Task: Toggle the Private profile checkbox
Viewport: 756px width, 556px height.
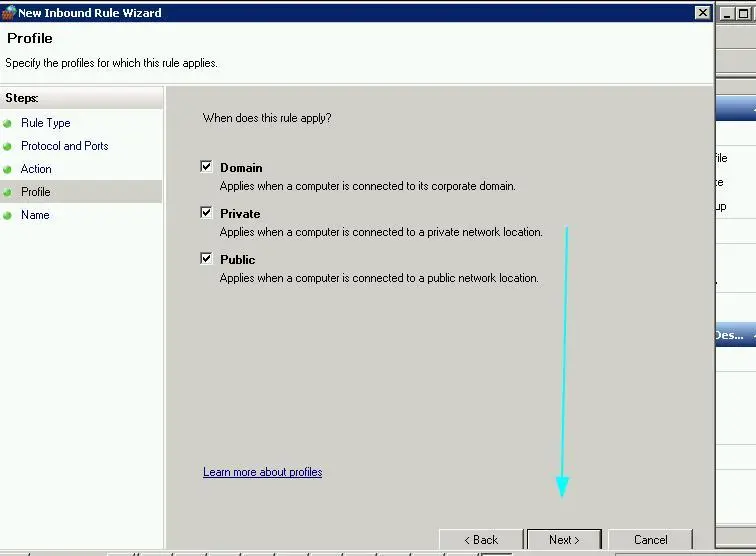Action: [206, 213]
